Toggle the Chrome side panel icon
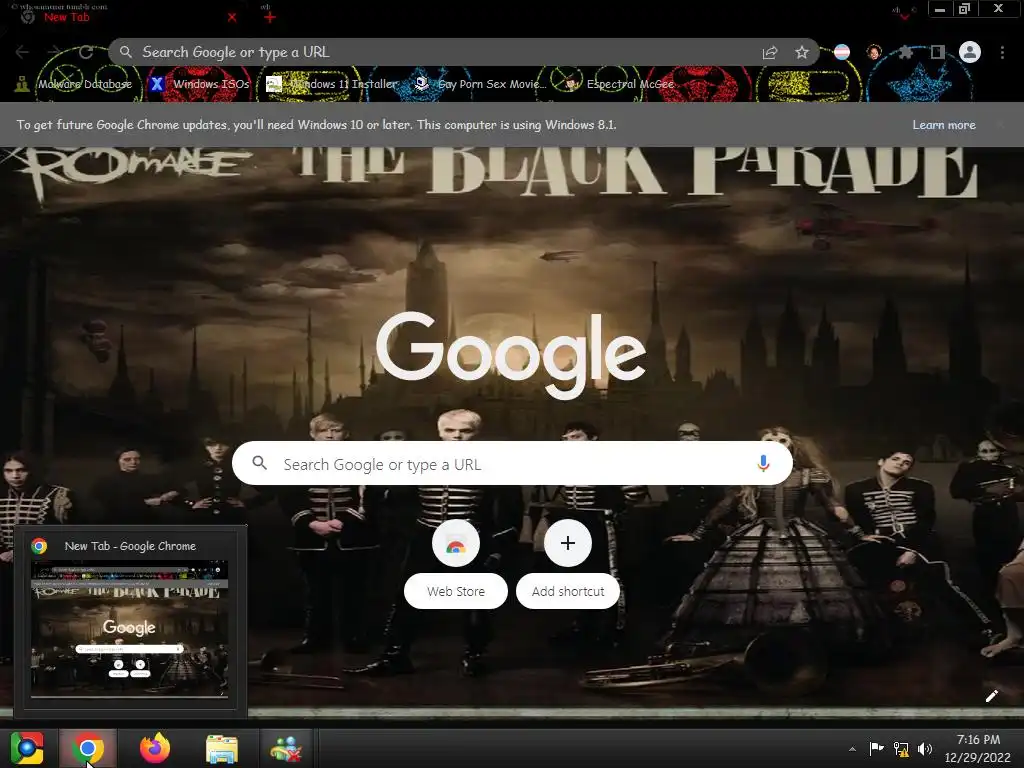 pos(938,52)
